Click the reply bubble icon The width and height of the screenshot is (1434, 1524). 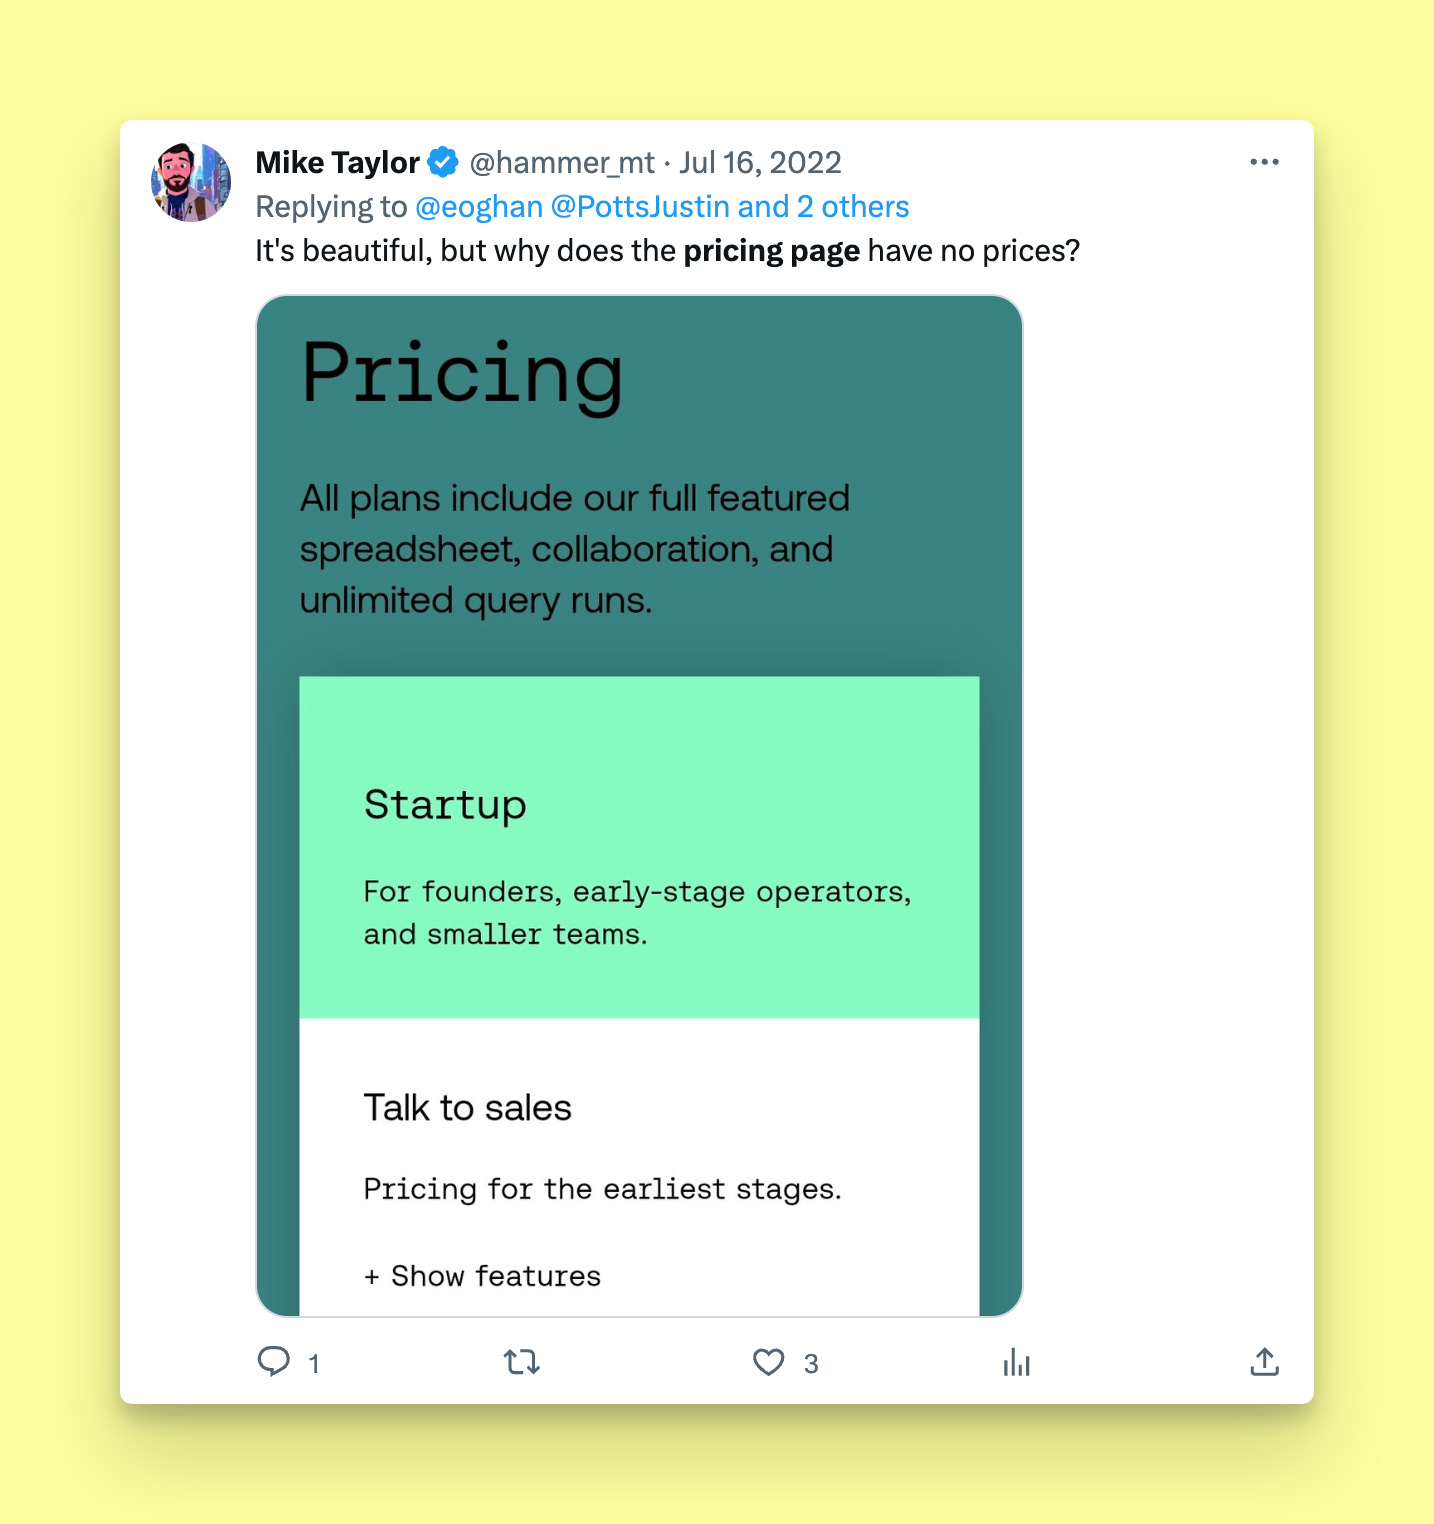click(275, 1361)
